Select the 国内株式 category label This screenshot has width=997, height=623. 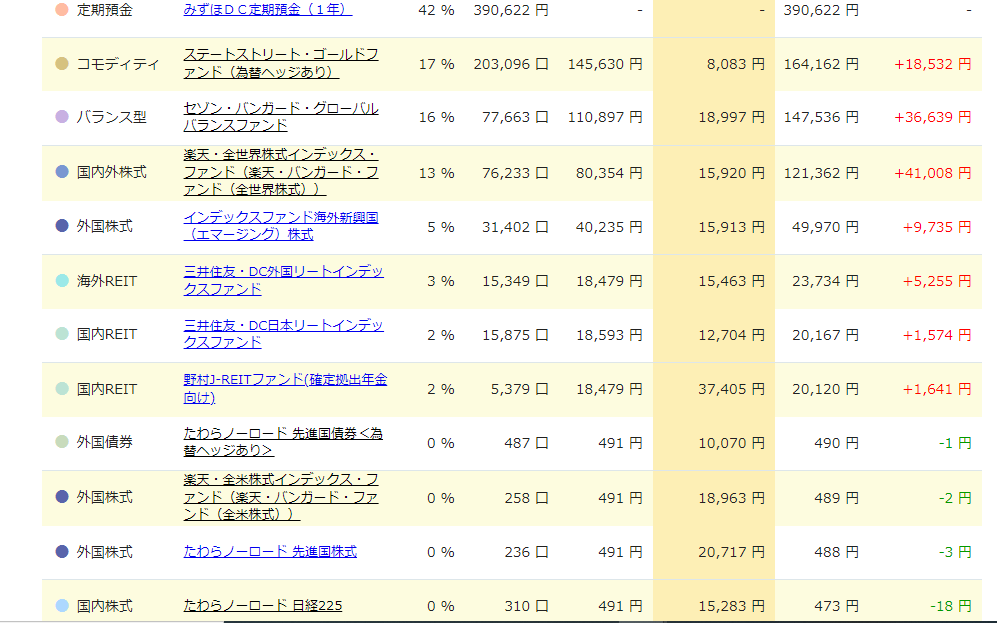104,606
